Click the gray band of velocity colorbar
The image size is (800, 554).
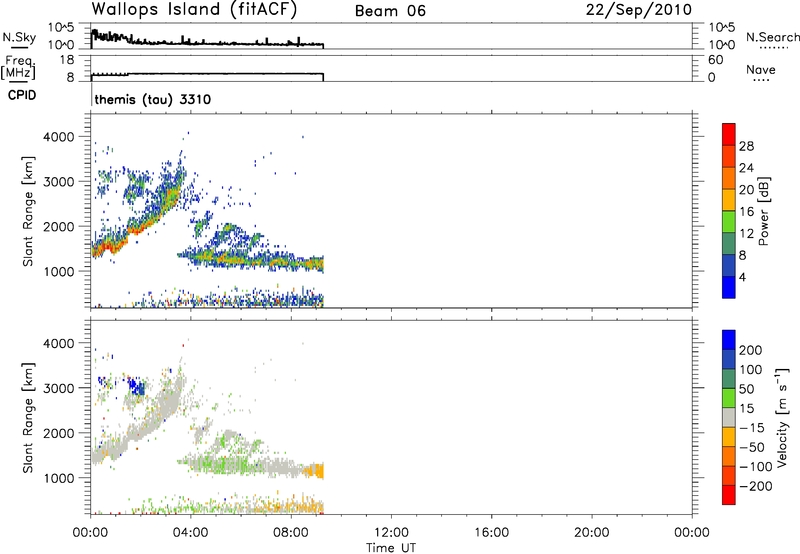(729, 417)
